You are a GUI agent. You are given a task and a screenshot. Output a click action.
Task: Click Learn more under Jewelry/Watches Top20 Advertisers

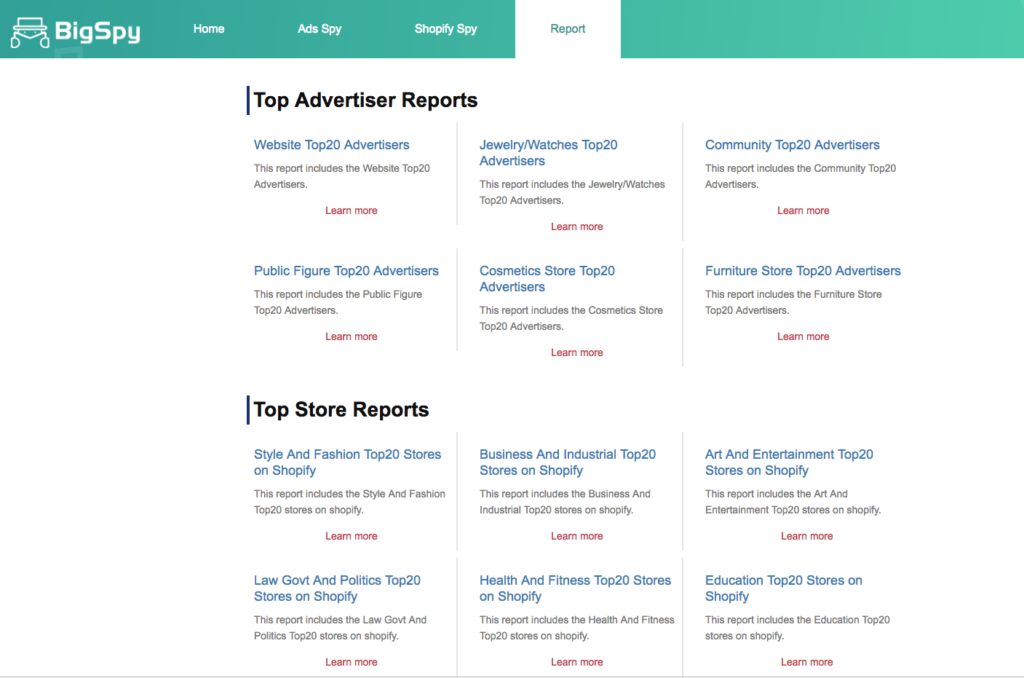(x=577, y=227)
